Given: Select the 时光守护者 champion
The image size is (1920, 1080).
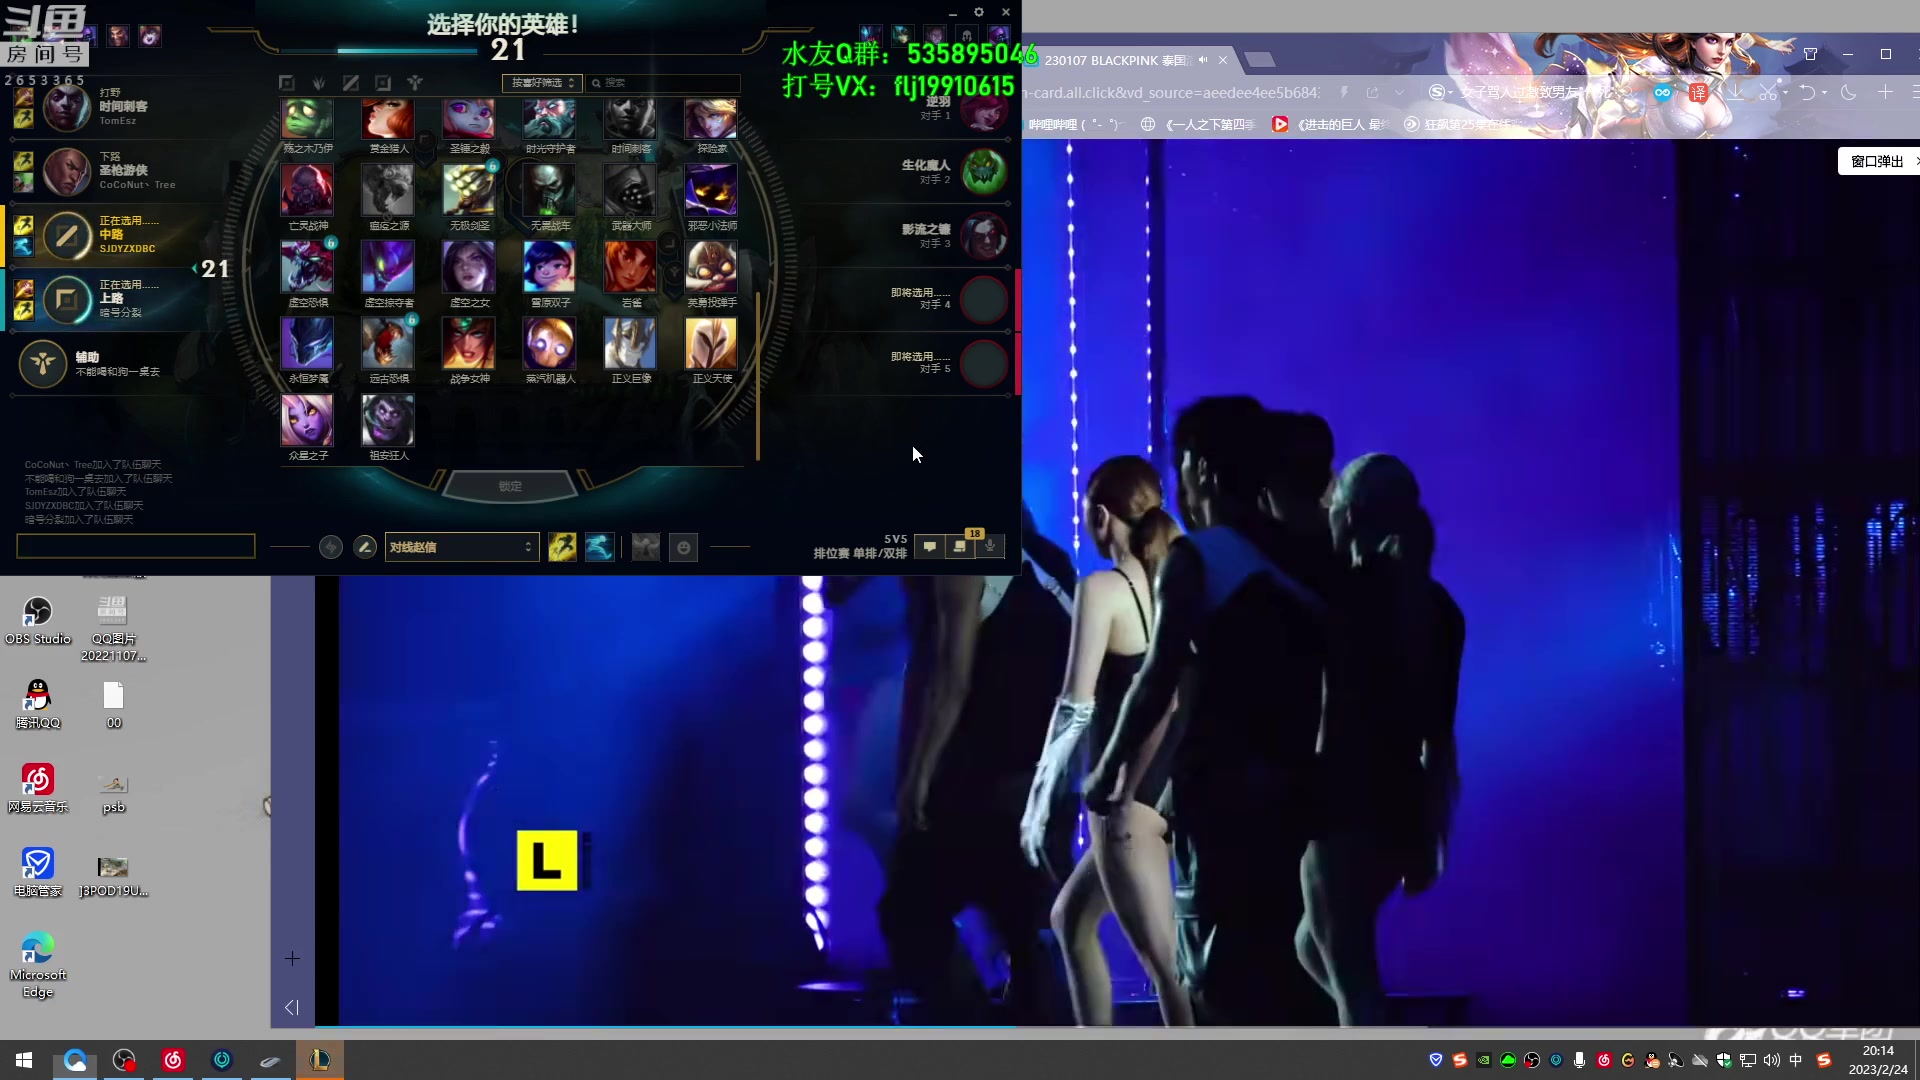Looking at the screenshot, I should pyautogui.click(x=550, y=118).
